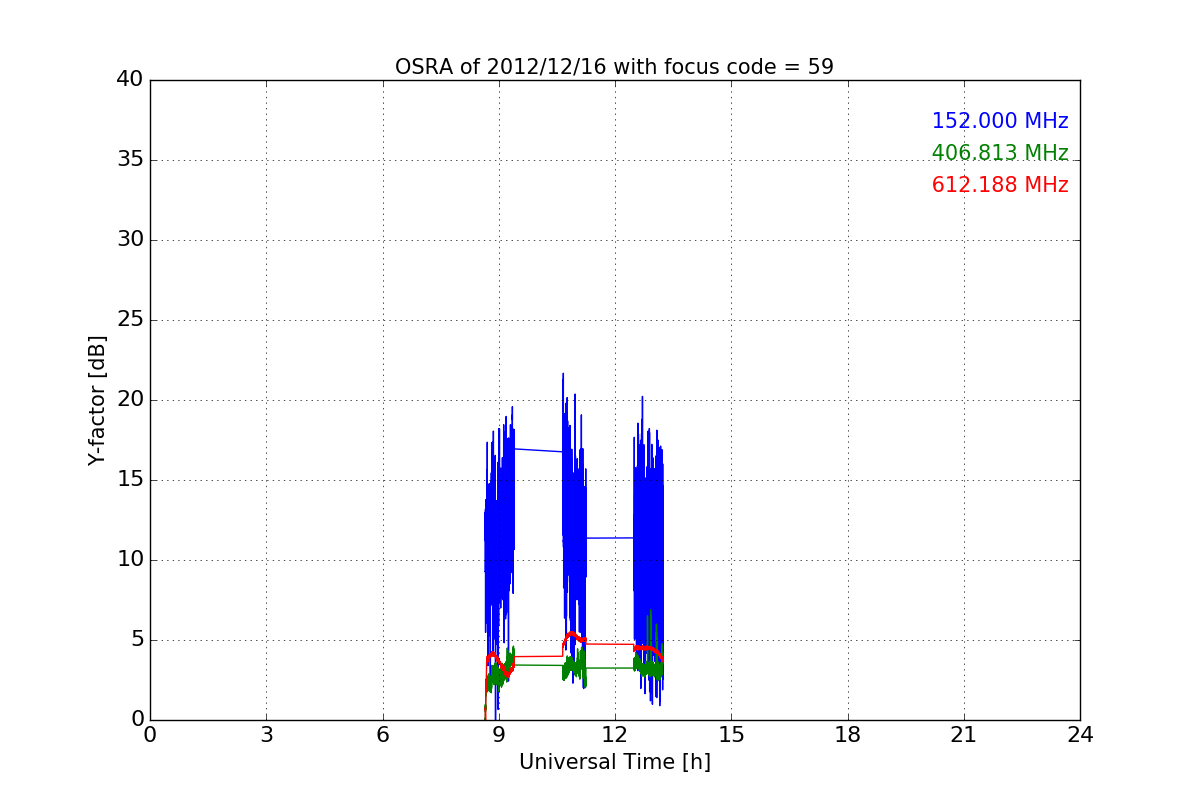This screenshot has width=1200, height=800.
Task: Click the y-axis tick label 40
Action: [x=130, y=80]
